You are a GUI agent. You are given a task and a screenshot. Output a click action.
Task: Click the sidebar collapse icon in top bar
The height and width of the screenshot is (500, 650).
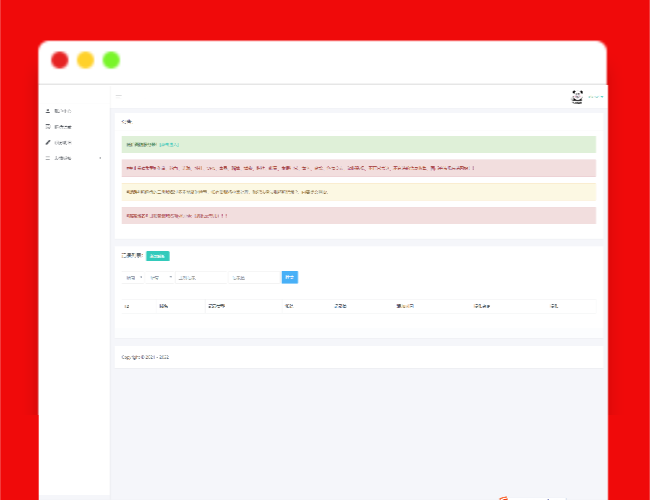(119, 96)
